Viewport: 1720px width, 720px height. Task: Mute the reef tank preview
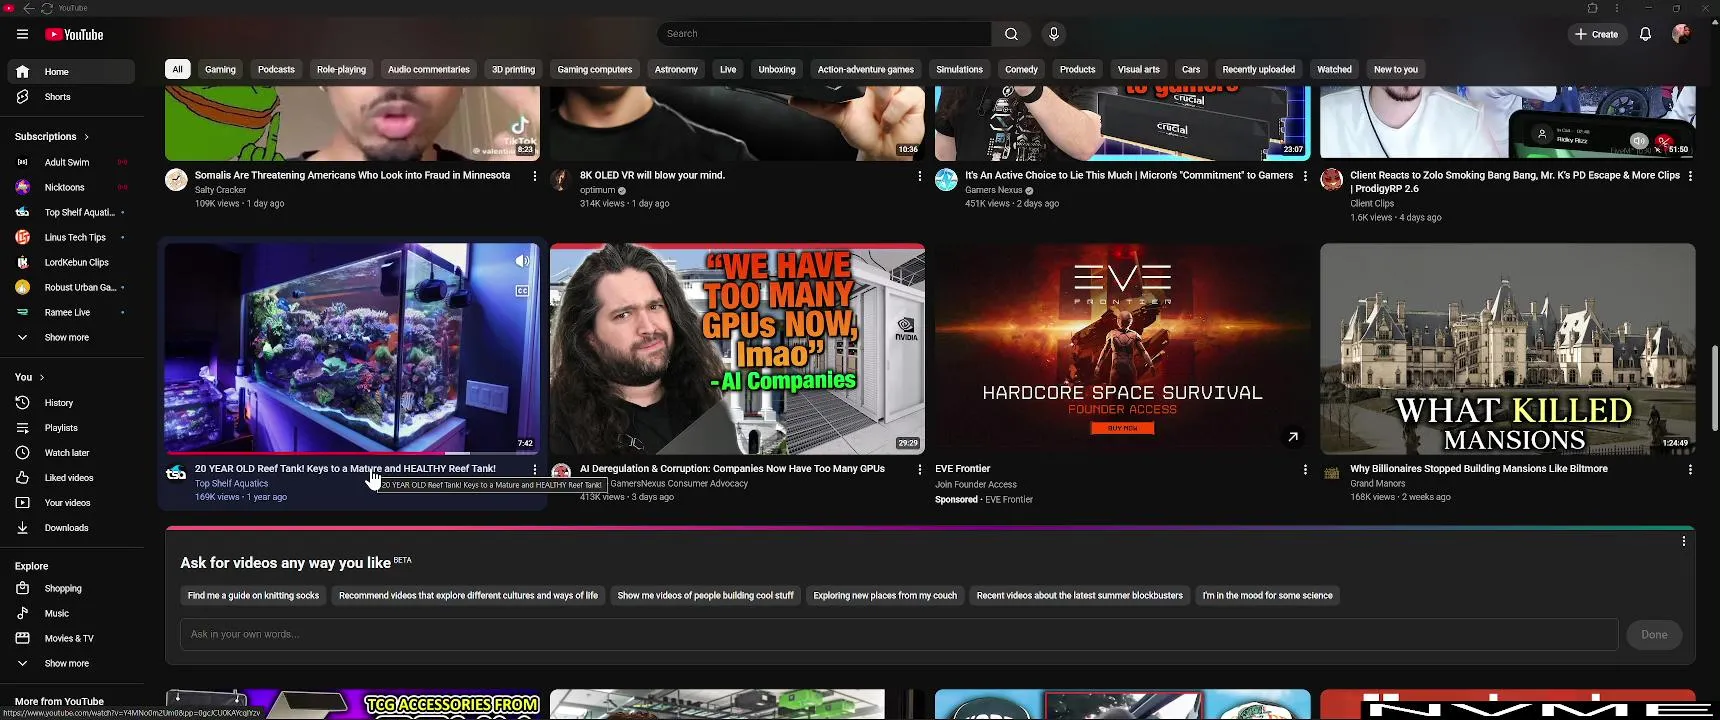[522, 261]
